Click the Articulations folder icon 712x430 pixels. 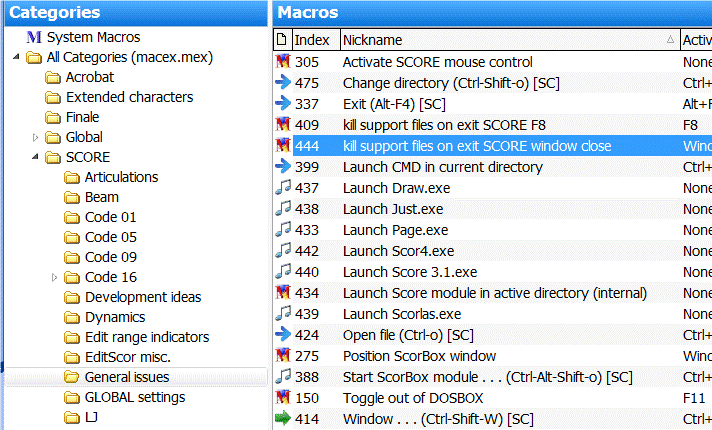[72, 178]
